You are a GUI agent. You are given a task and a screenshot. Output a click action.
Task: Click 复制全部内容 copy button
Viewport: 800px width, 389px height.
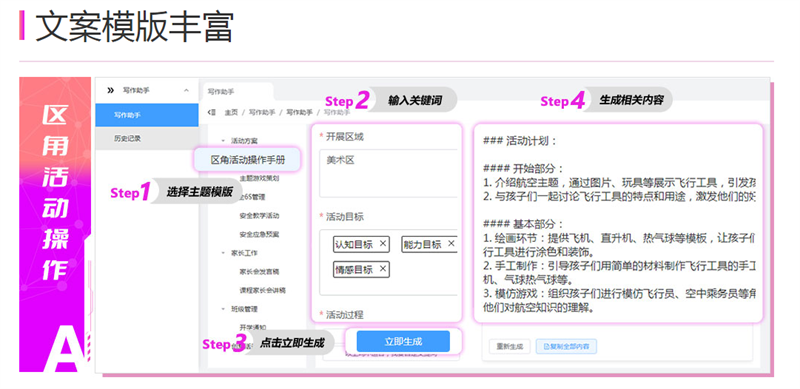tap(566, 346)
